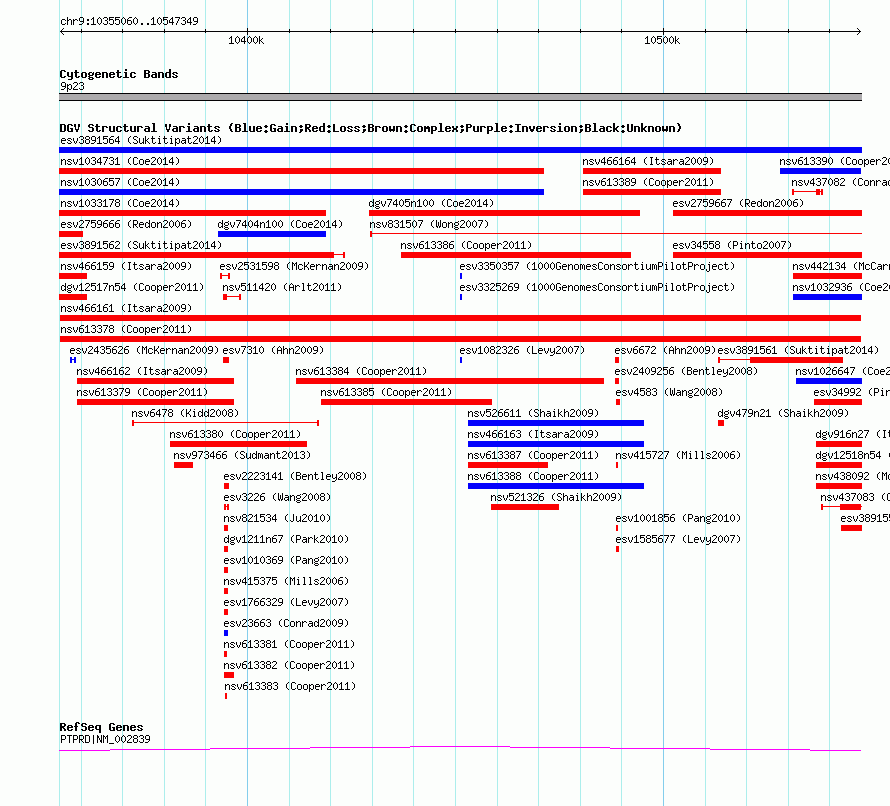Open esv34558 (Pinto2007) variant
This screenshot has width=890, height=806.
pyautogui.click(x=732, y=245)
